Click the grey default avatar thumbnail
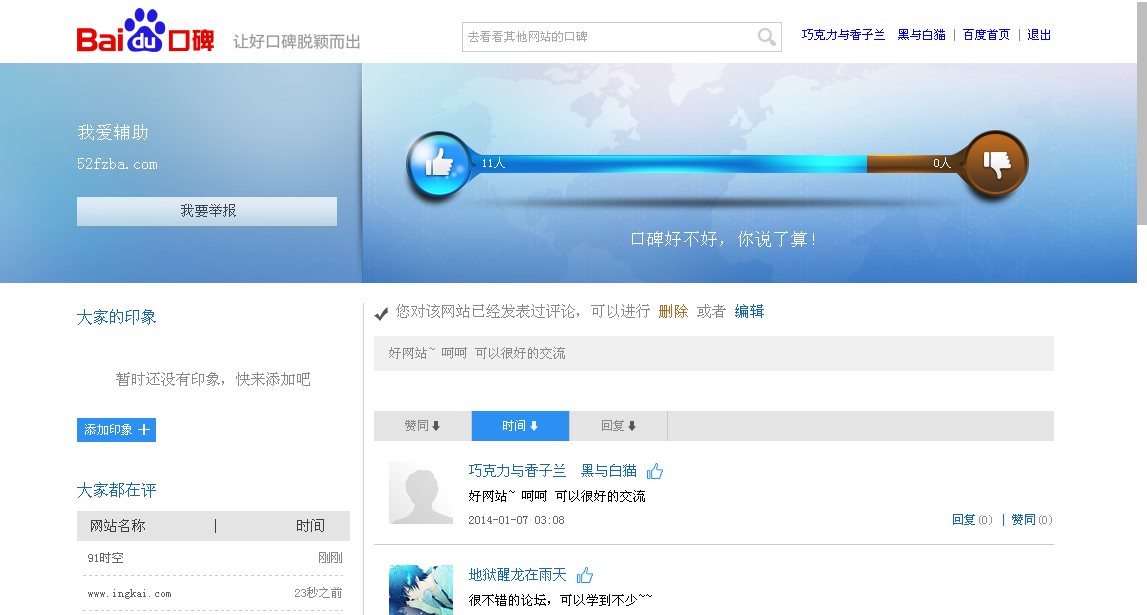 pyautogui.click(x=421, y=492)
